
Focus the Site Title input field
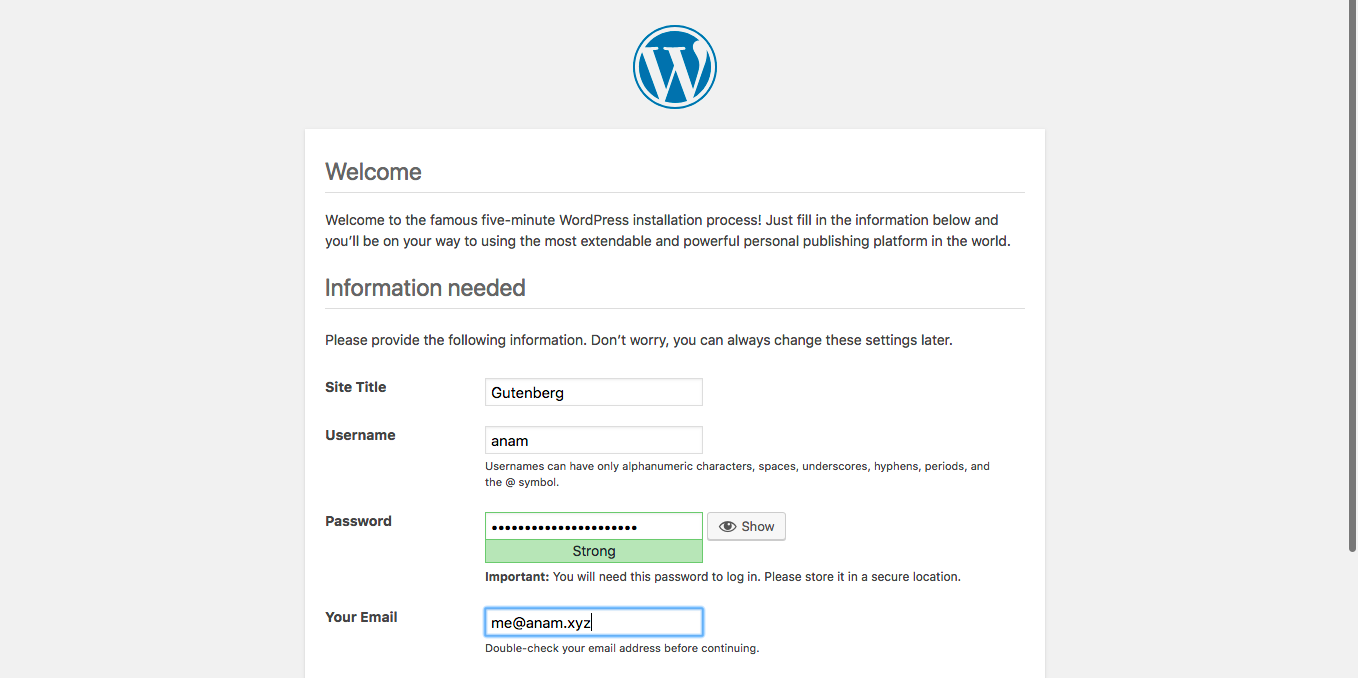[x=593, y=393]
